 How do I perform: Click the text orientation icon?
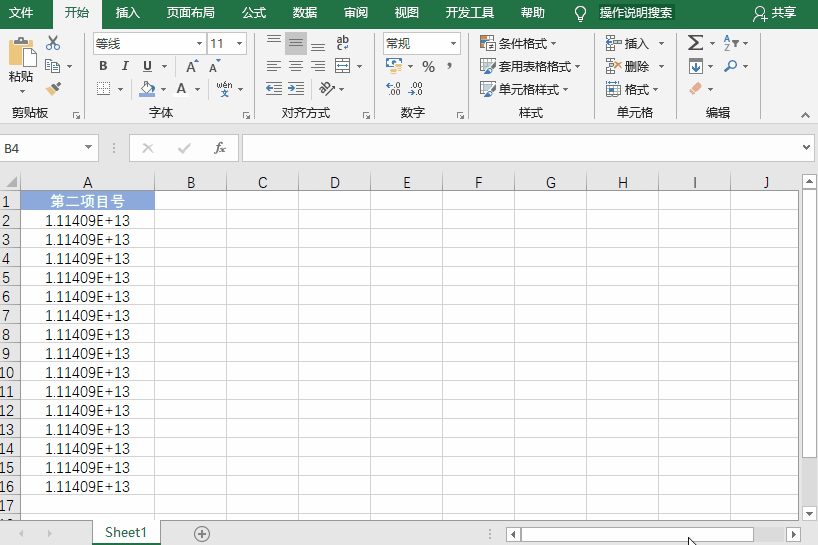[327, 89]
